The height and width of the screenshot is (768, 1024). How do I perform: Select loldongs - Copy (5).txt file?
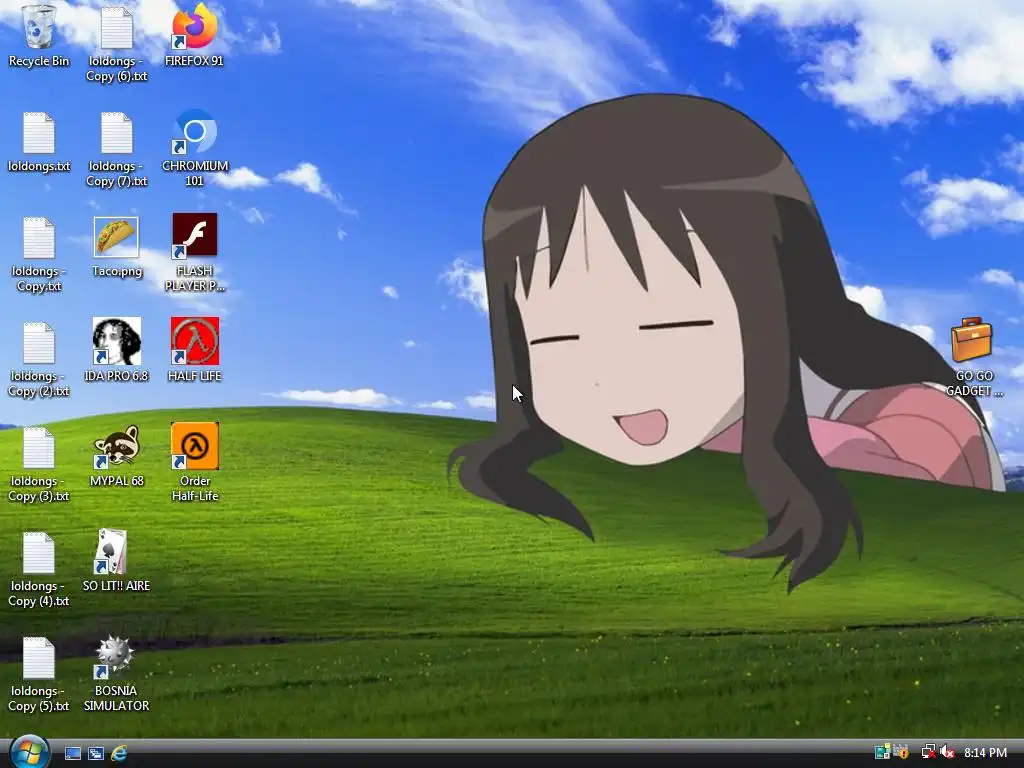point(39,674)
